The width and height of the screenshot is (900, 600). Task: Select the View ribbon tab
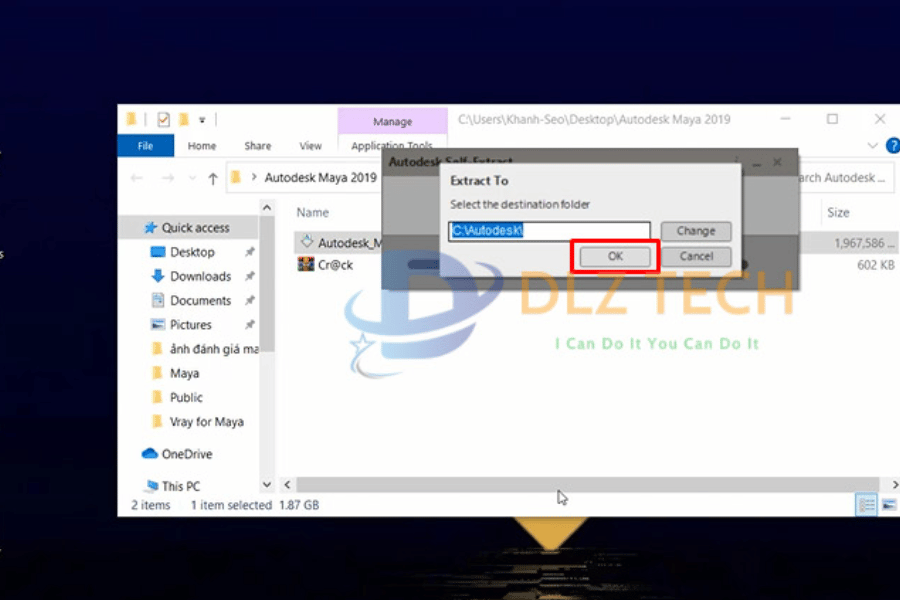(x=310, y=146)
